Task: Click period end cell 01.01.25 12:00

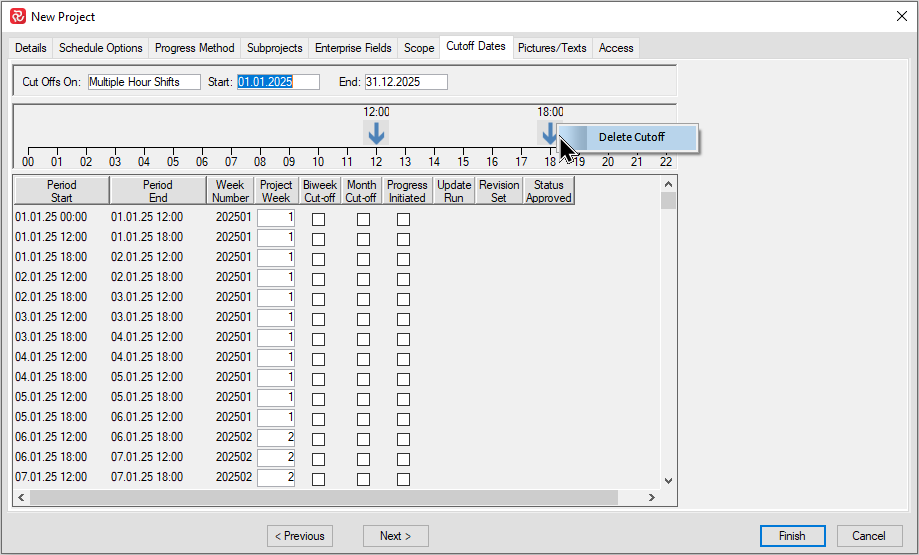Action: point(147,217)
